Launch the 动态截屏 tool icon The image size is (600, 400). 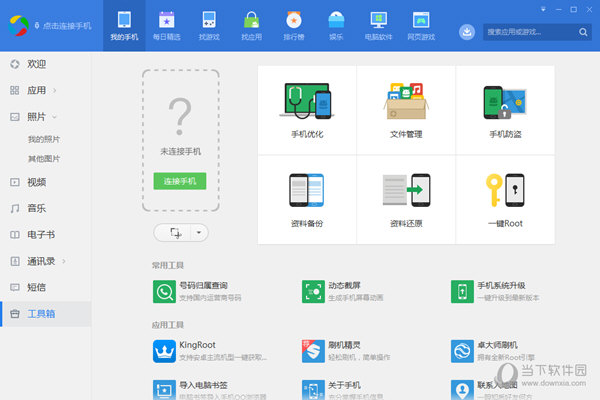click(313, 292)
